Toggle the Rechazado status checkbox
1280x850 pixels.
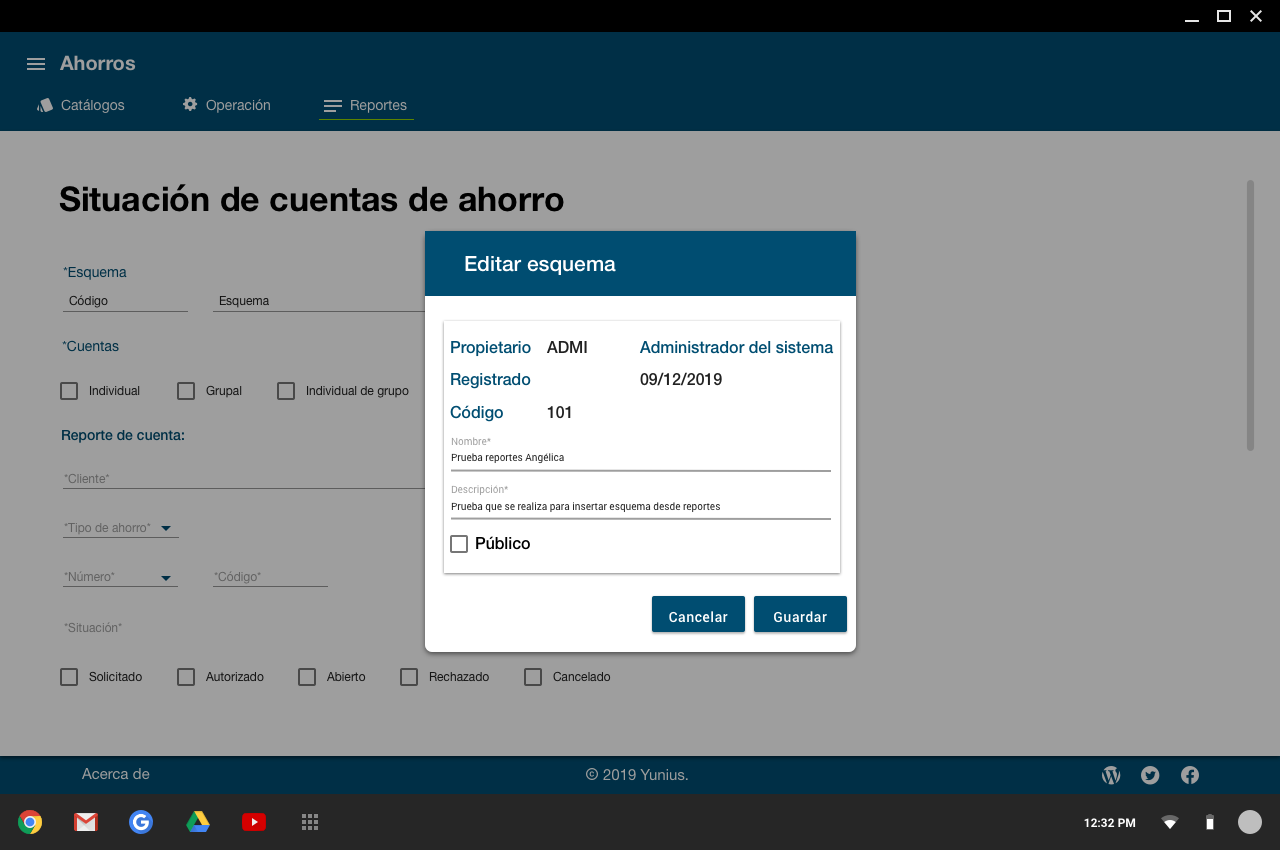click(x=409, y=677)
